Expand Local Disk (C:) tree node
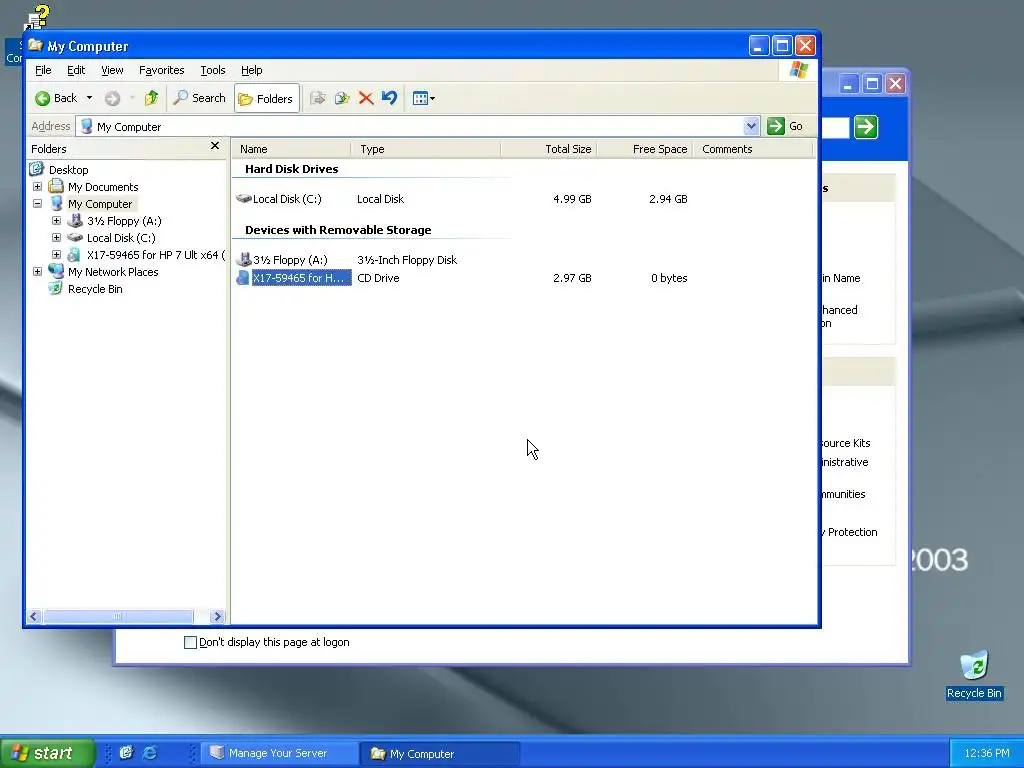The image size is (1024, 768). coord(56,238)
